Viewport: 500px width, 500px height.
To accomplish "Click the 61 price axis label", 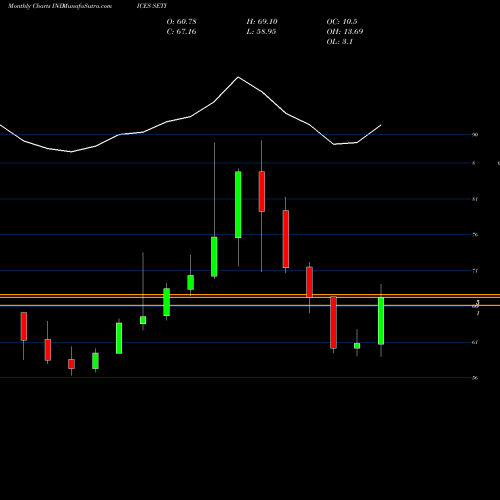I will coord(475,342).
